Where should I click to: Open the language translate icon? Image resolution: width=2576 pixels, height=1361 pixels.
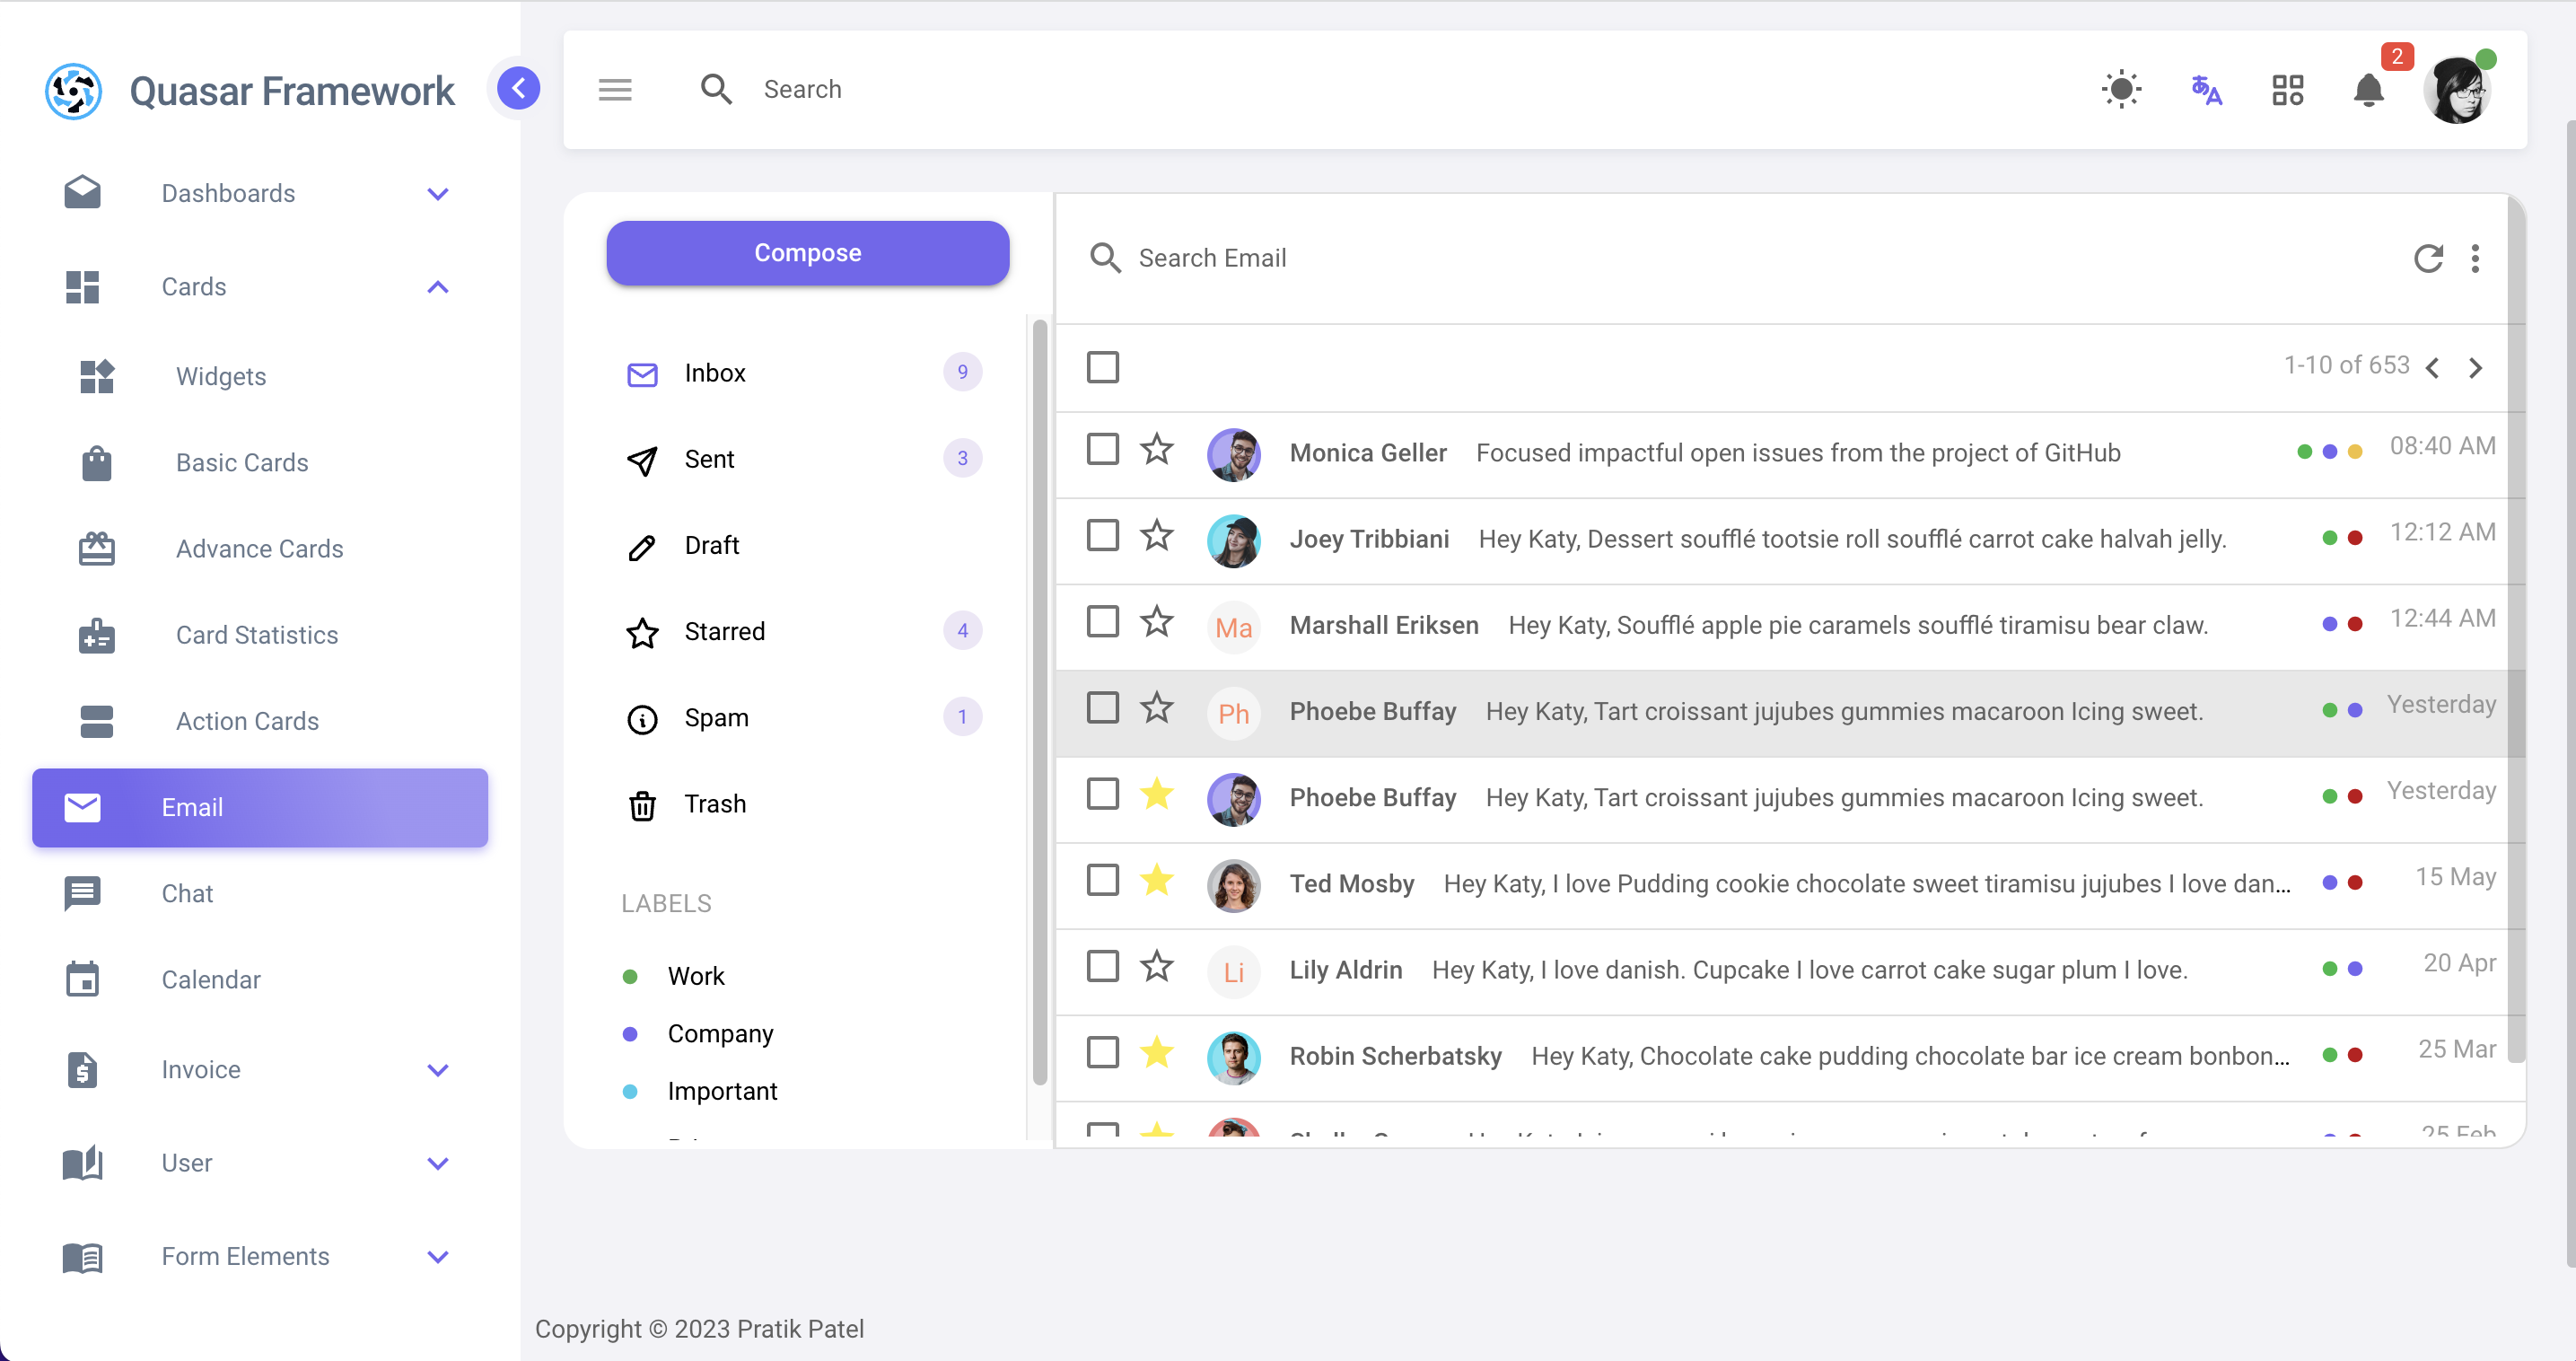[2205, 90]
